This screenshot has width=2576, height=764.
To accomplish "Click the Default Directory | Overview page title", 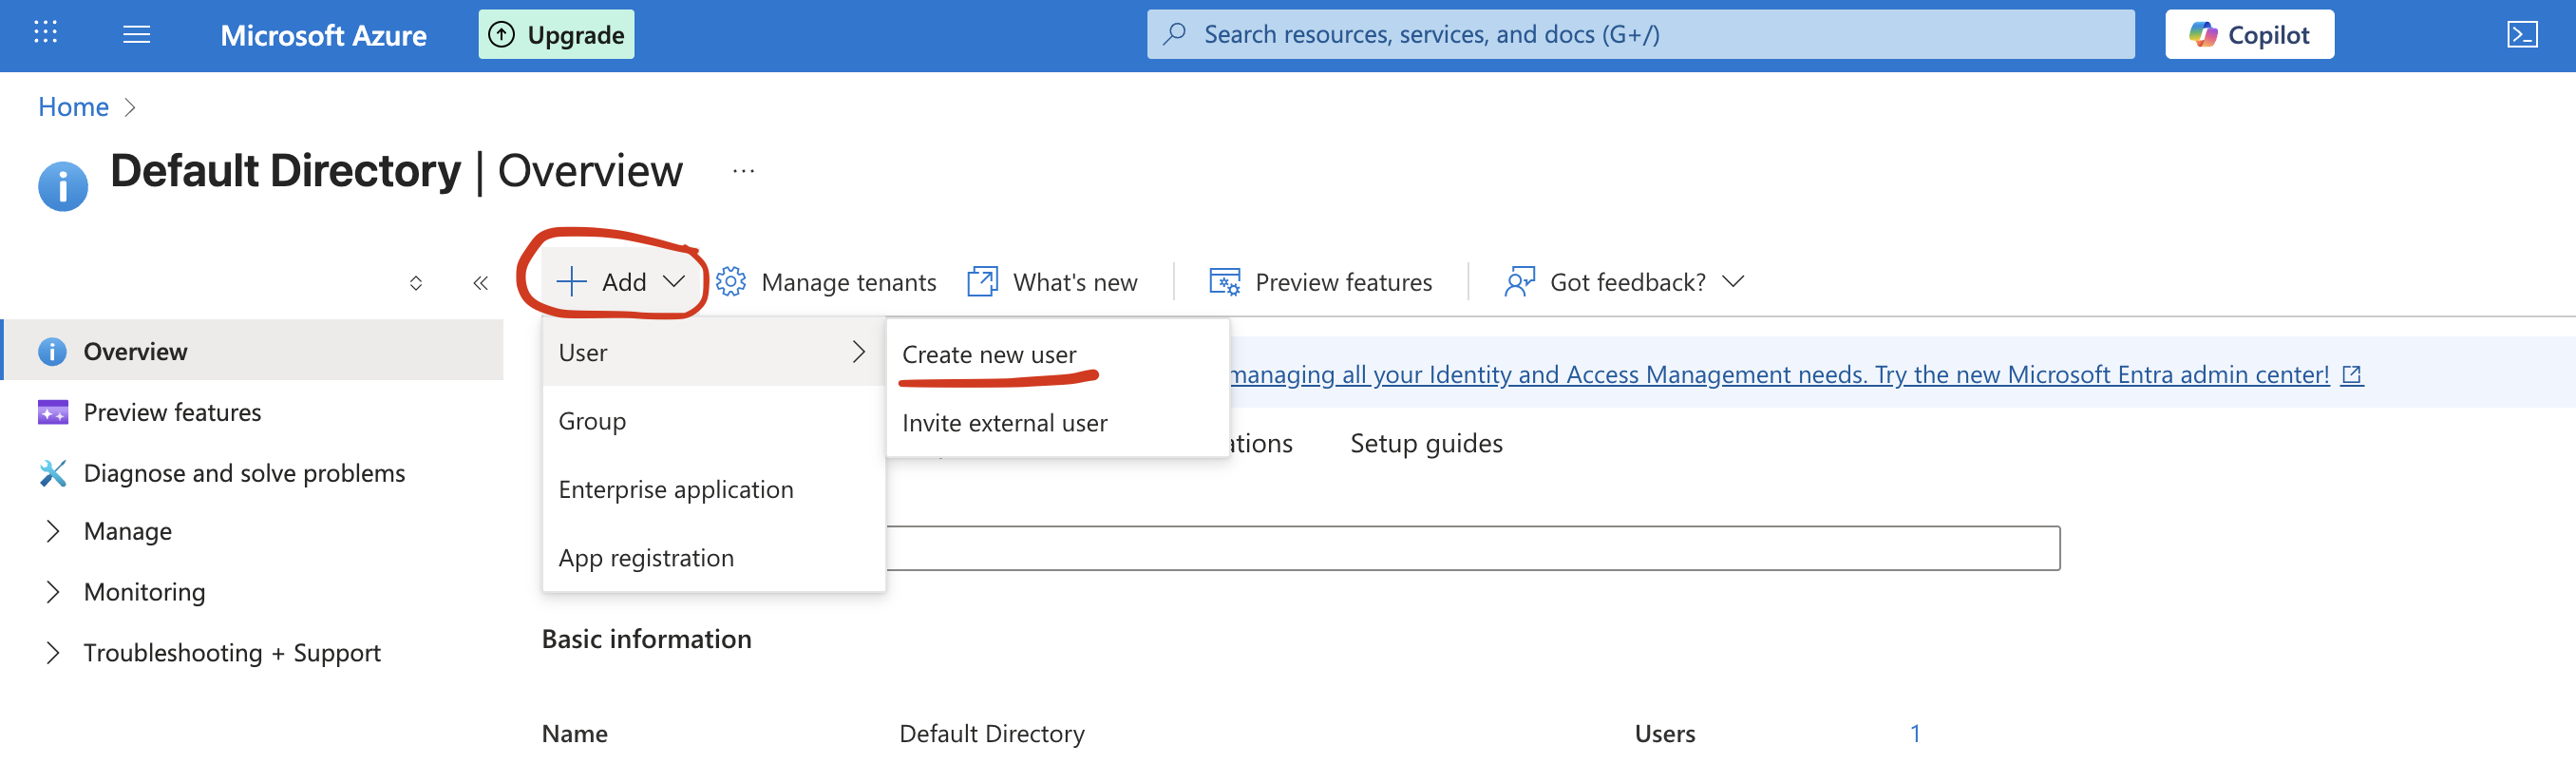I will (396, 171).
